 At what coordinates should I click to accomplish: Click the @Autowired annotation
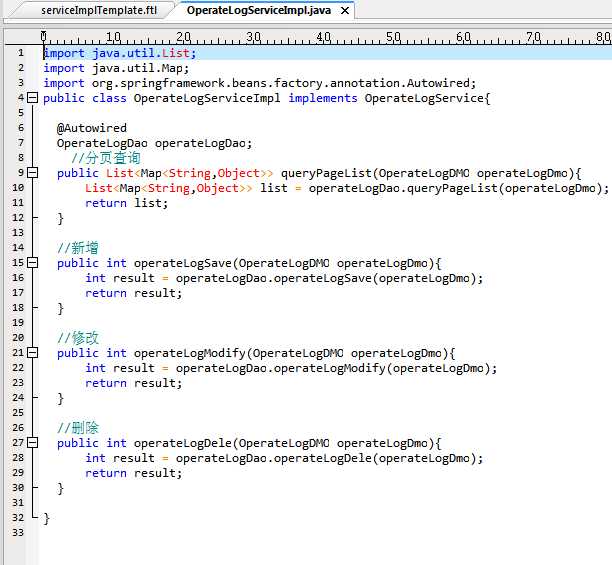tap(92, 128)
